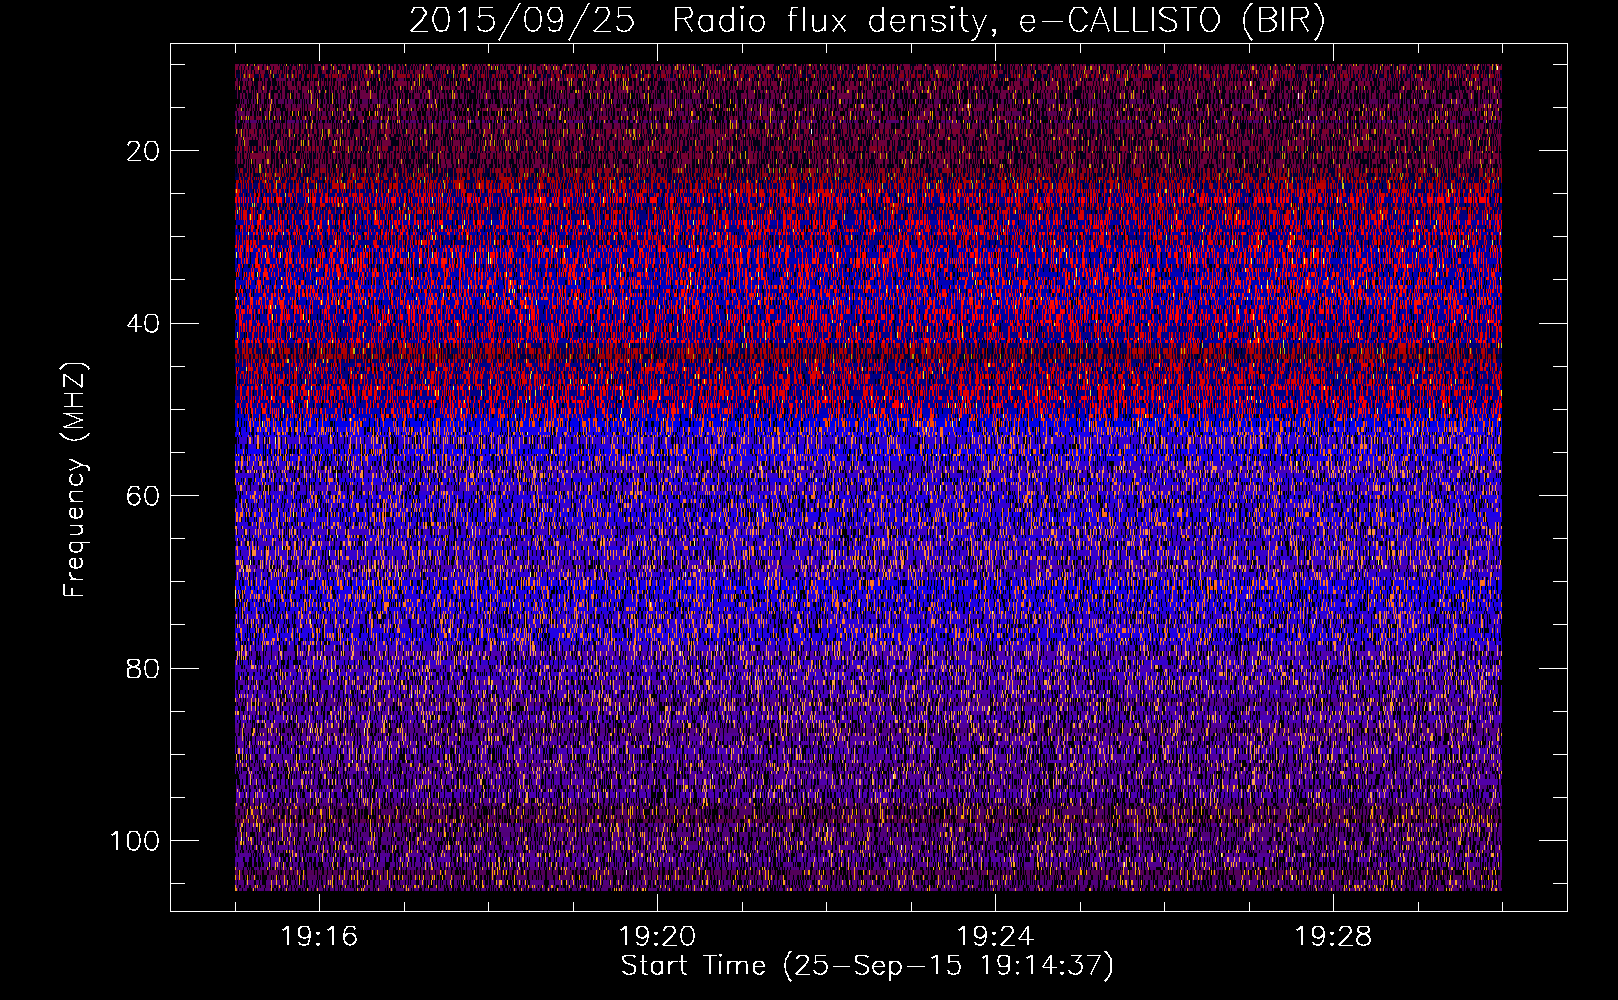
Task: Click the 19:16 time tick label
Action: (319, 937)
